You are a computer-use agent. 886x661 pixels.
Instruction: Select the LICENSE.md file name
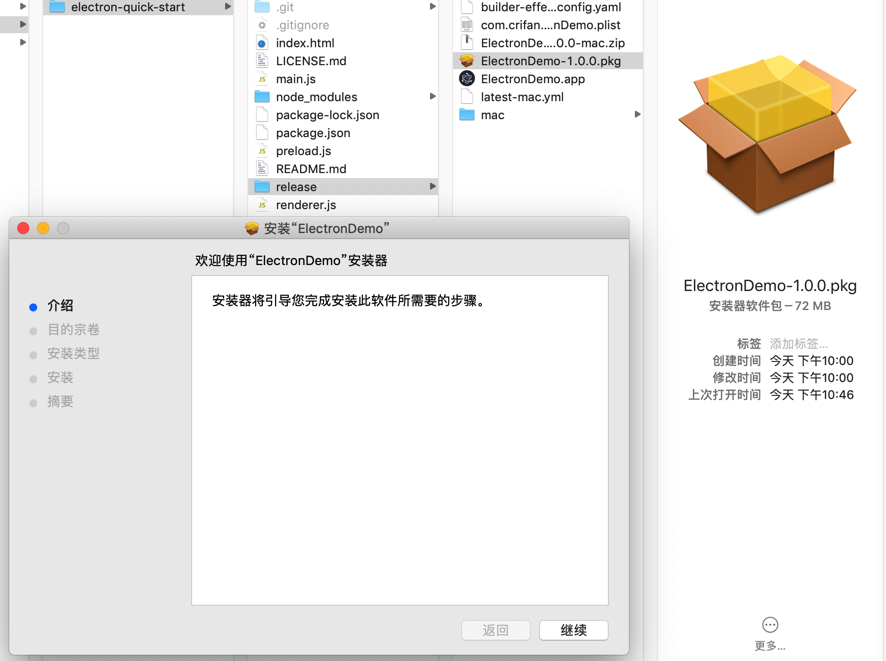(311, 61)
